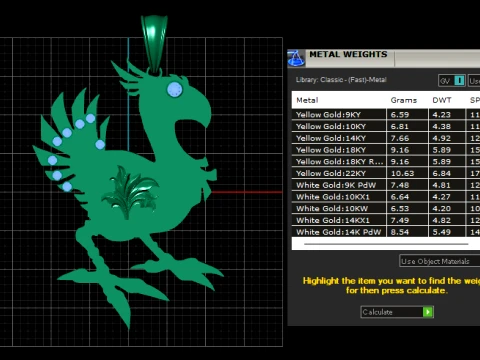Select the pendant bail at top
480x360 pixels.
154,43
